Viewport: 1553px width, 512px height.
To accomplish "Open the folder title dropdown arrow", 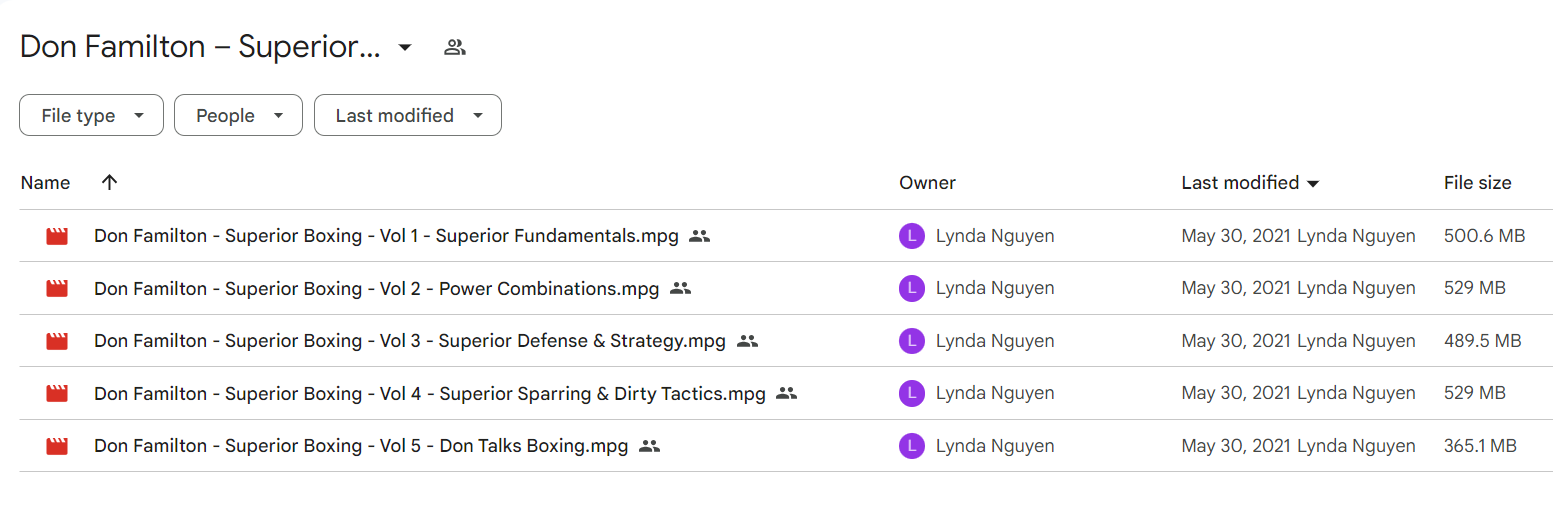I will click(x=405, y=47).
